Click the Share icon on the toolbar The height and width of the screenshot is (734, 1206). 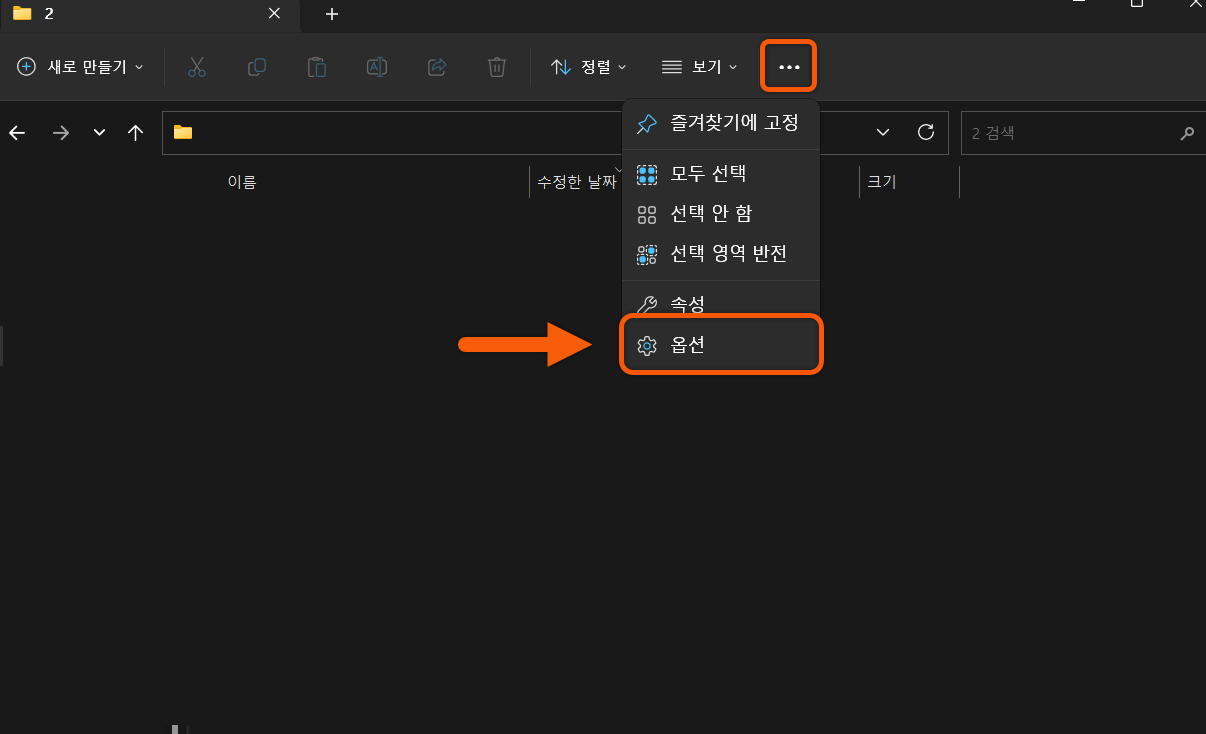click(x=436, y=66)
